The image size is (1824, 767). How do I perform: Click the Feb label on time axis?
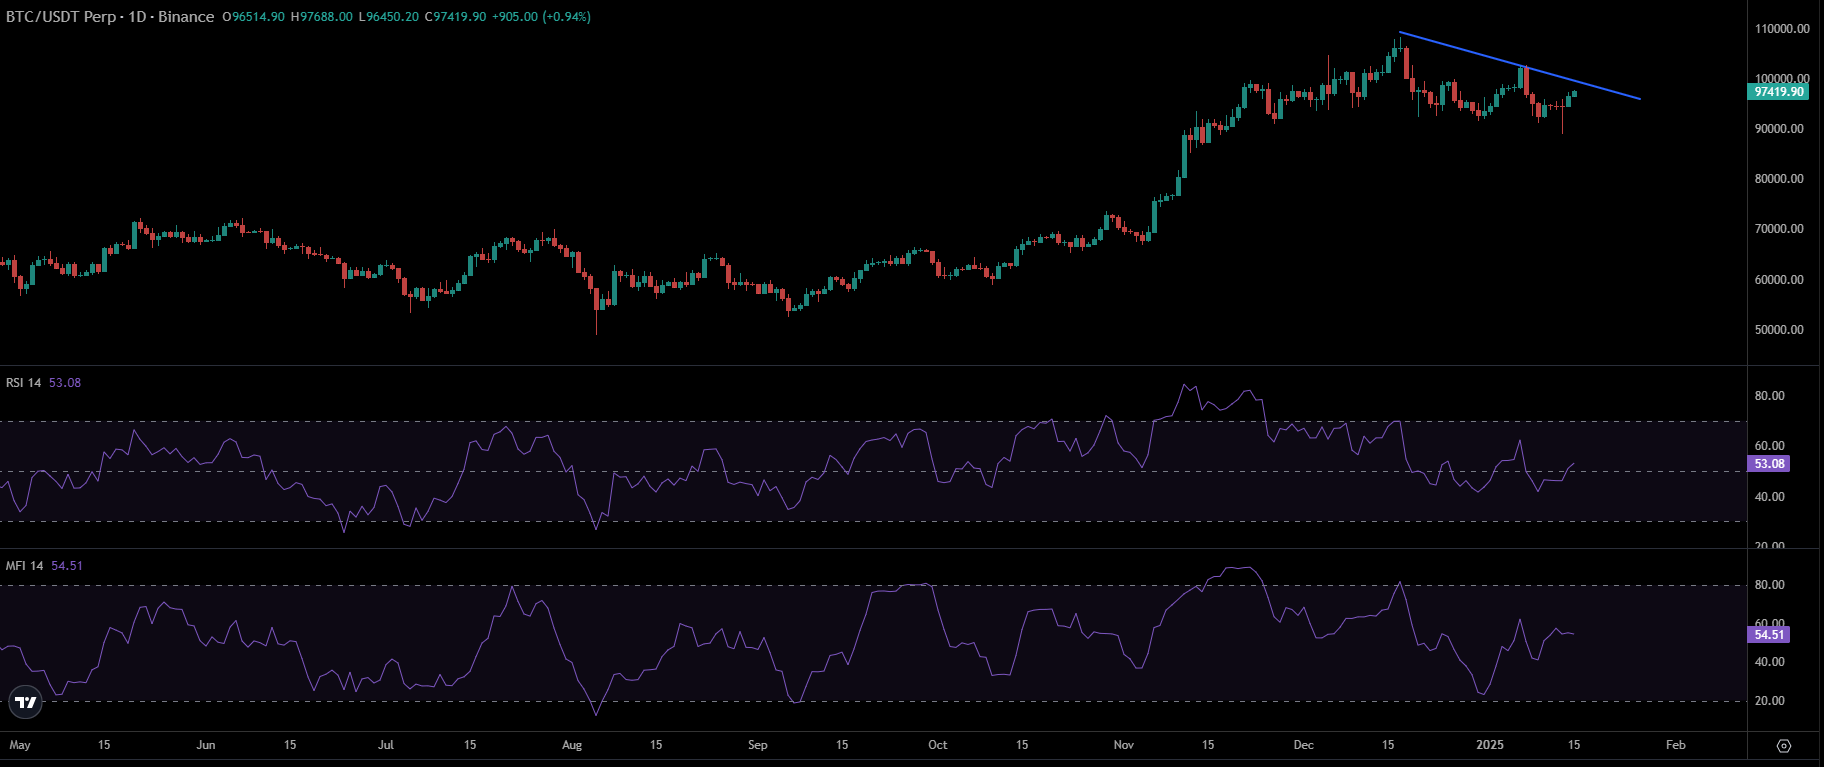pyautogui.click(x=1676, y=745)
